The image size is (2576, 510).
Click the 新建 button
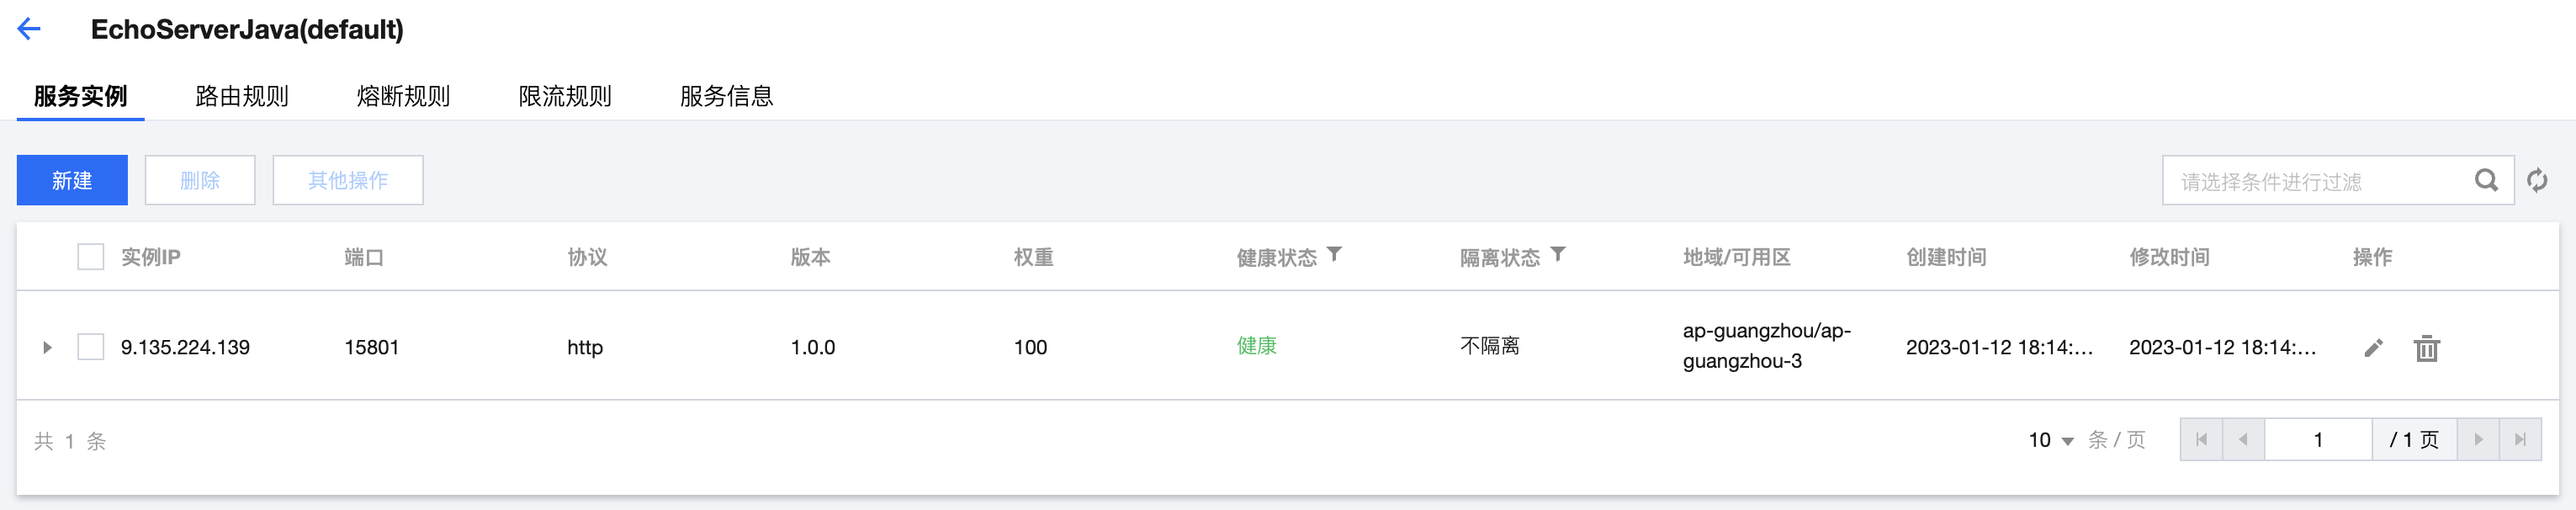point(72,180)
